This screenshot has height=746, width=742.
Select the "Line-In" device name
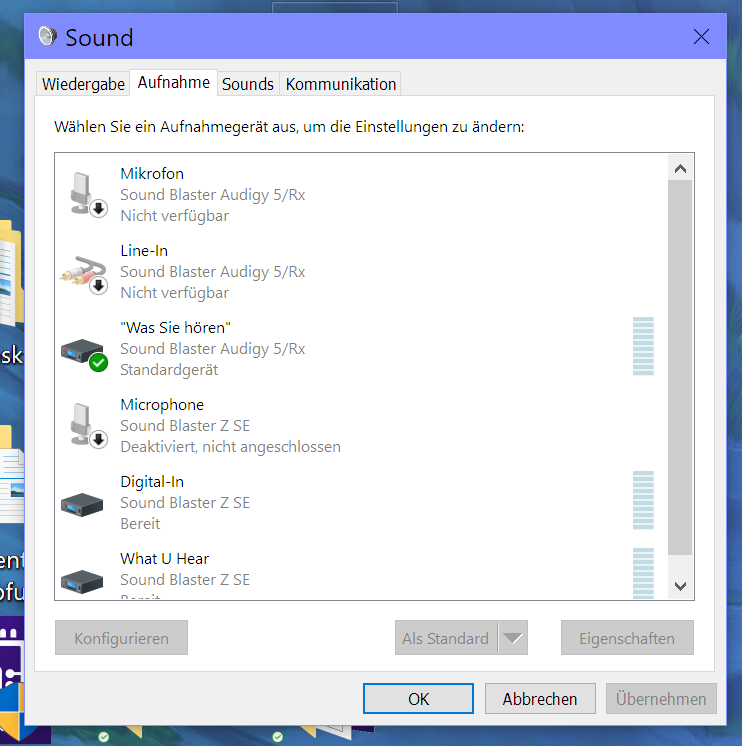click(144, 251)
